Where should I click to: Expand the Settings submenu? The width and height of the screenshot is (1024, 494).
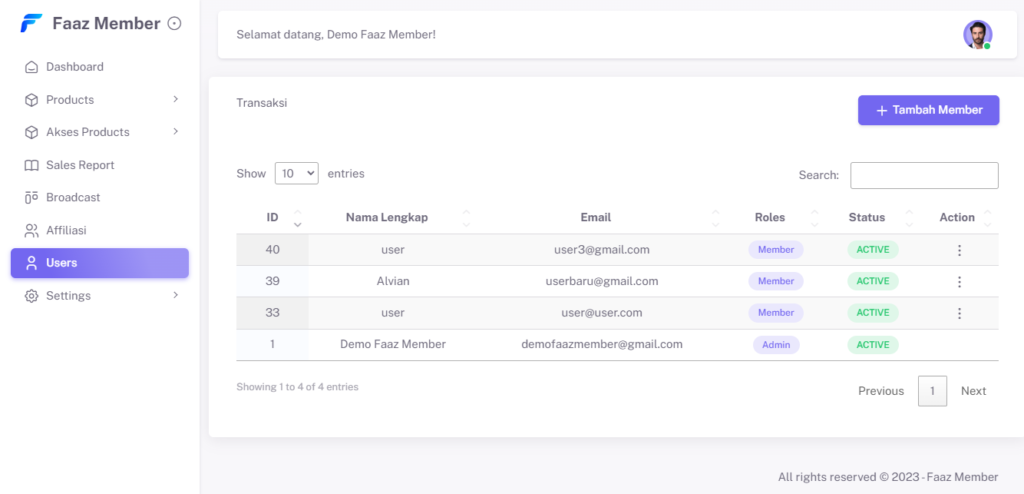click(175, 296)
